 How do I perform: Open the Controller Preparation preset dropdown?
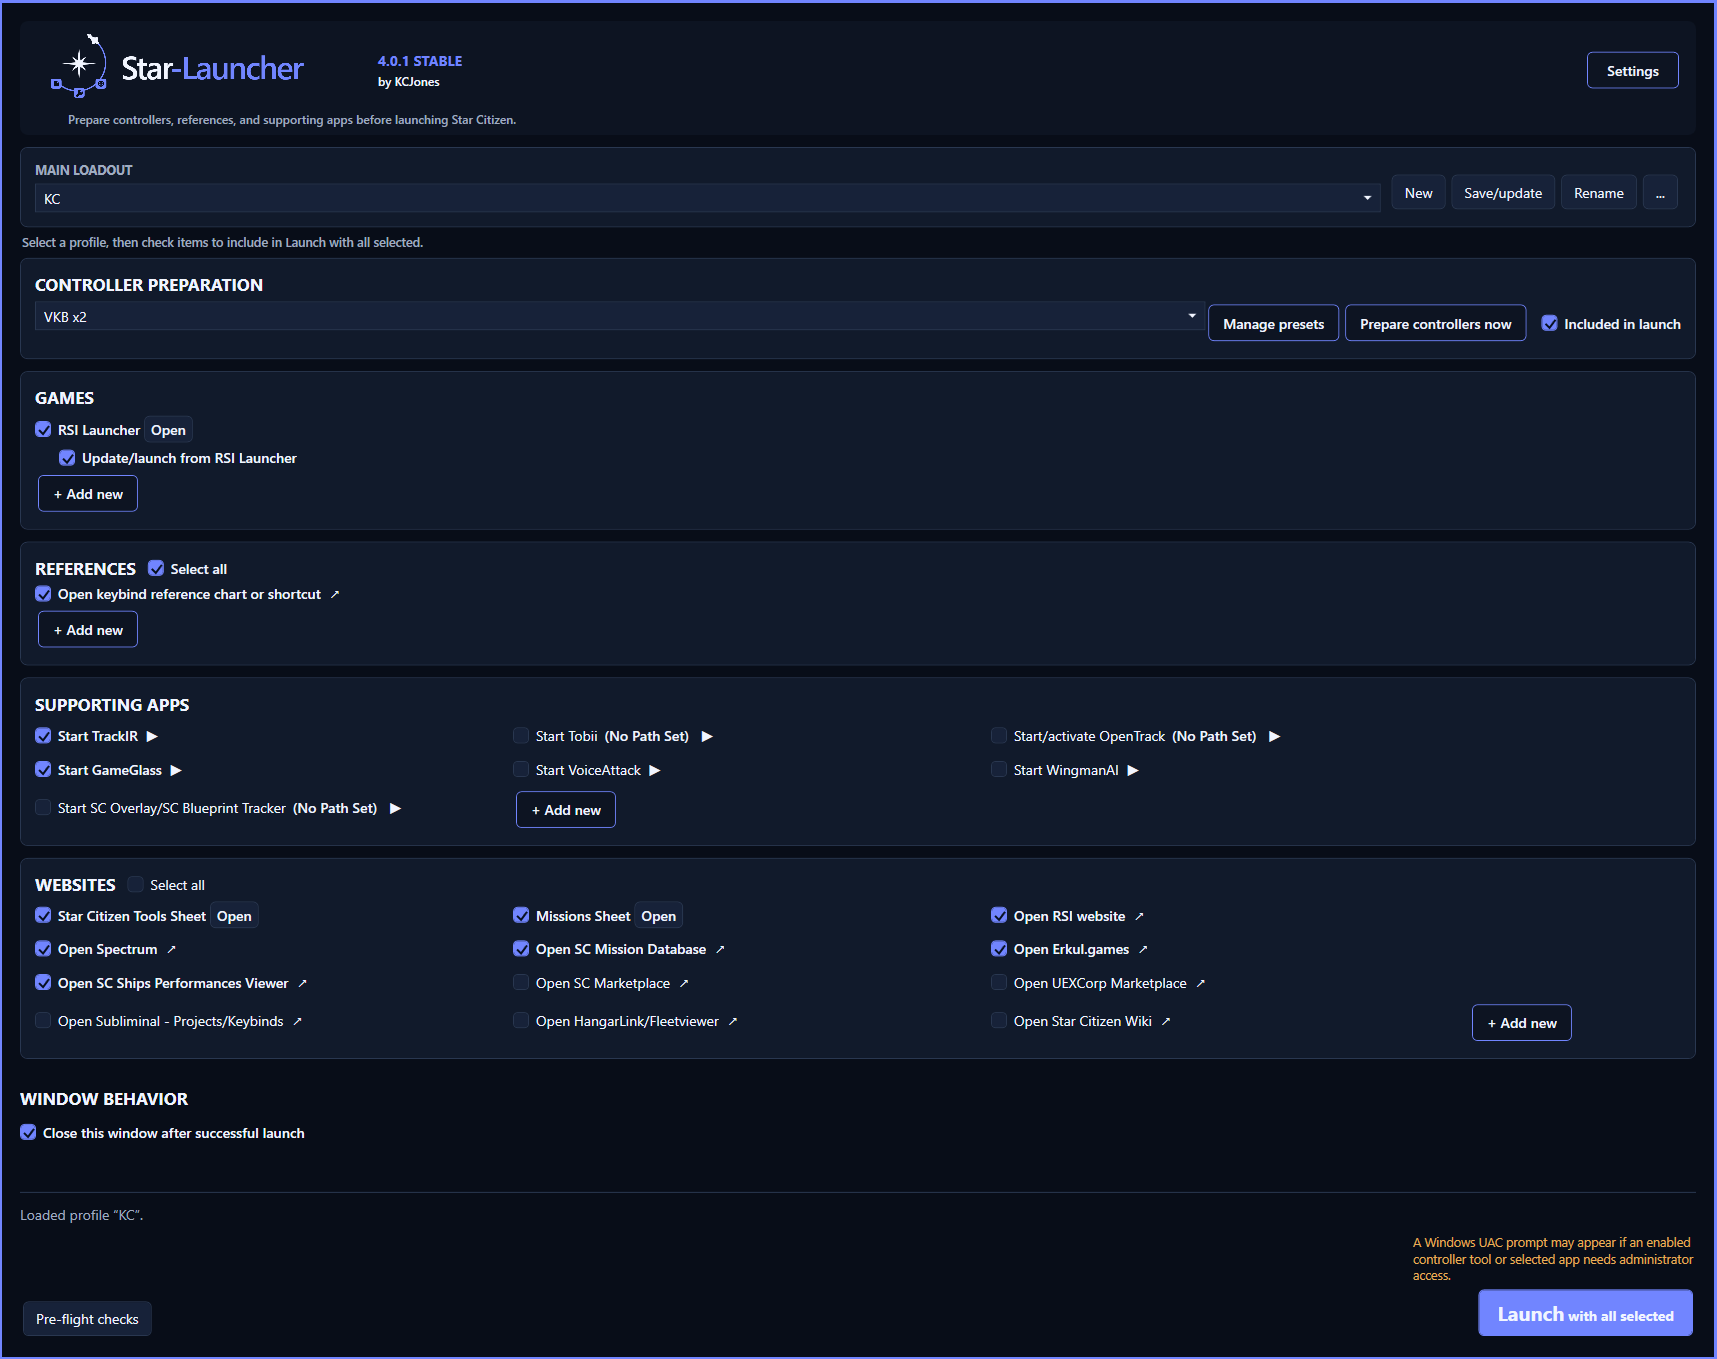[x=619, y=316]
